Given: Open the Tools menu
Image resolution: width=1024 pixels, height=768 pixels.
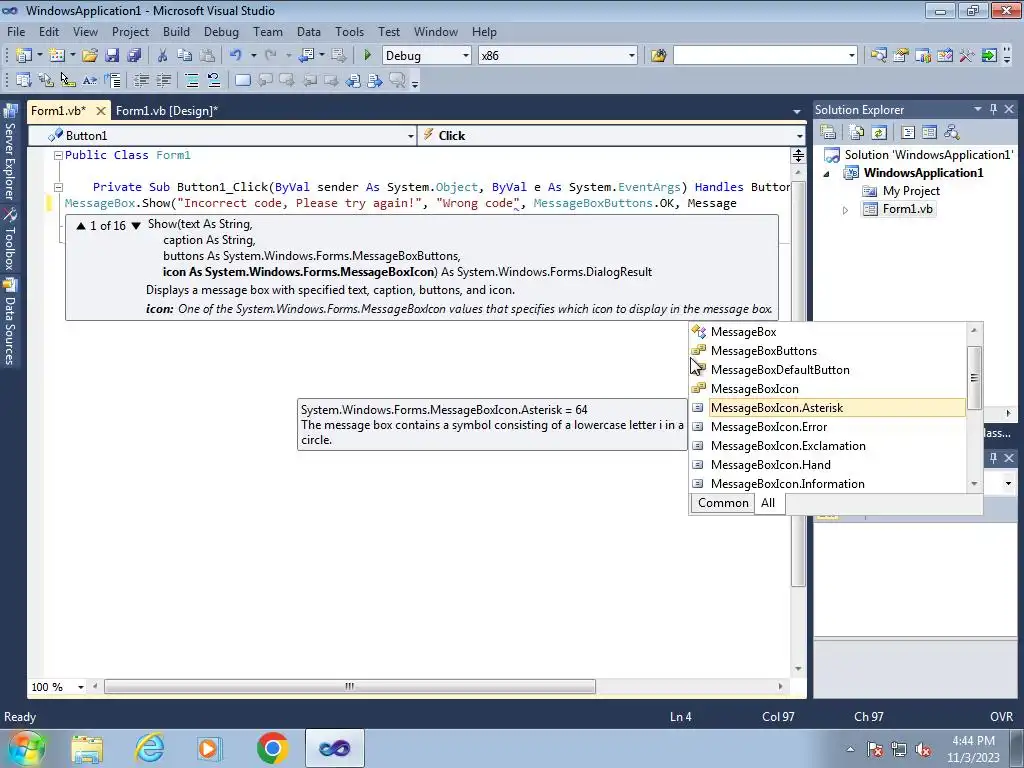Looking at the screenshot, I should pos(349,32).
